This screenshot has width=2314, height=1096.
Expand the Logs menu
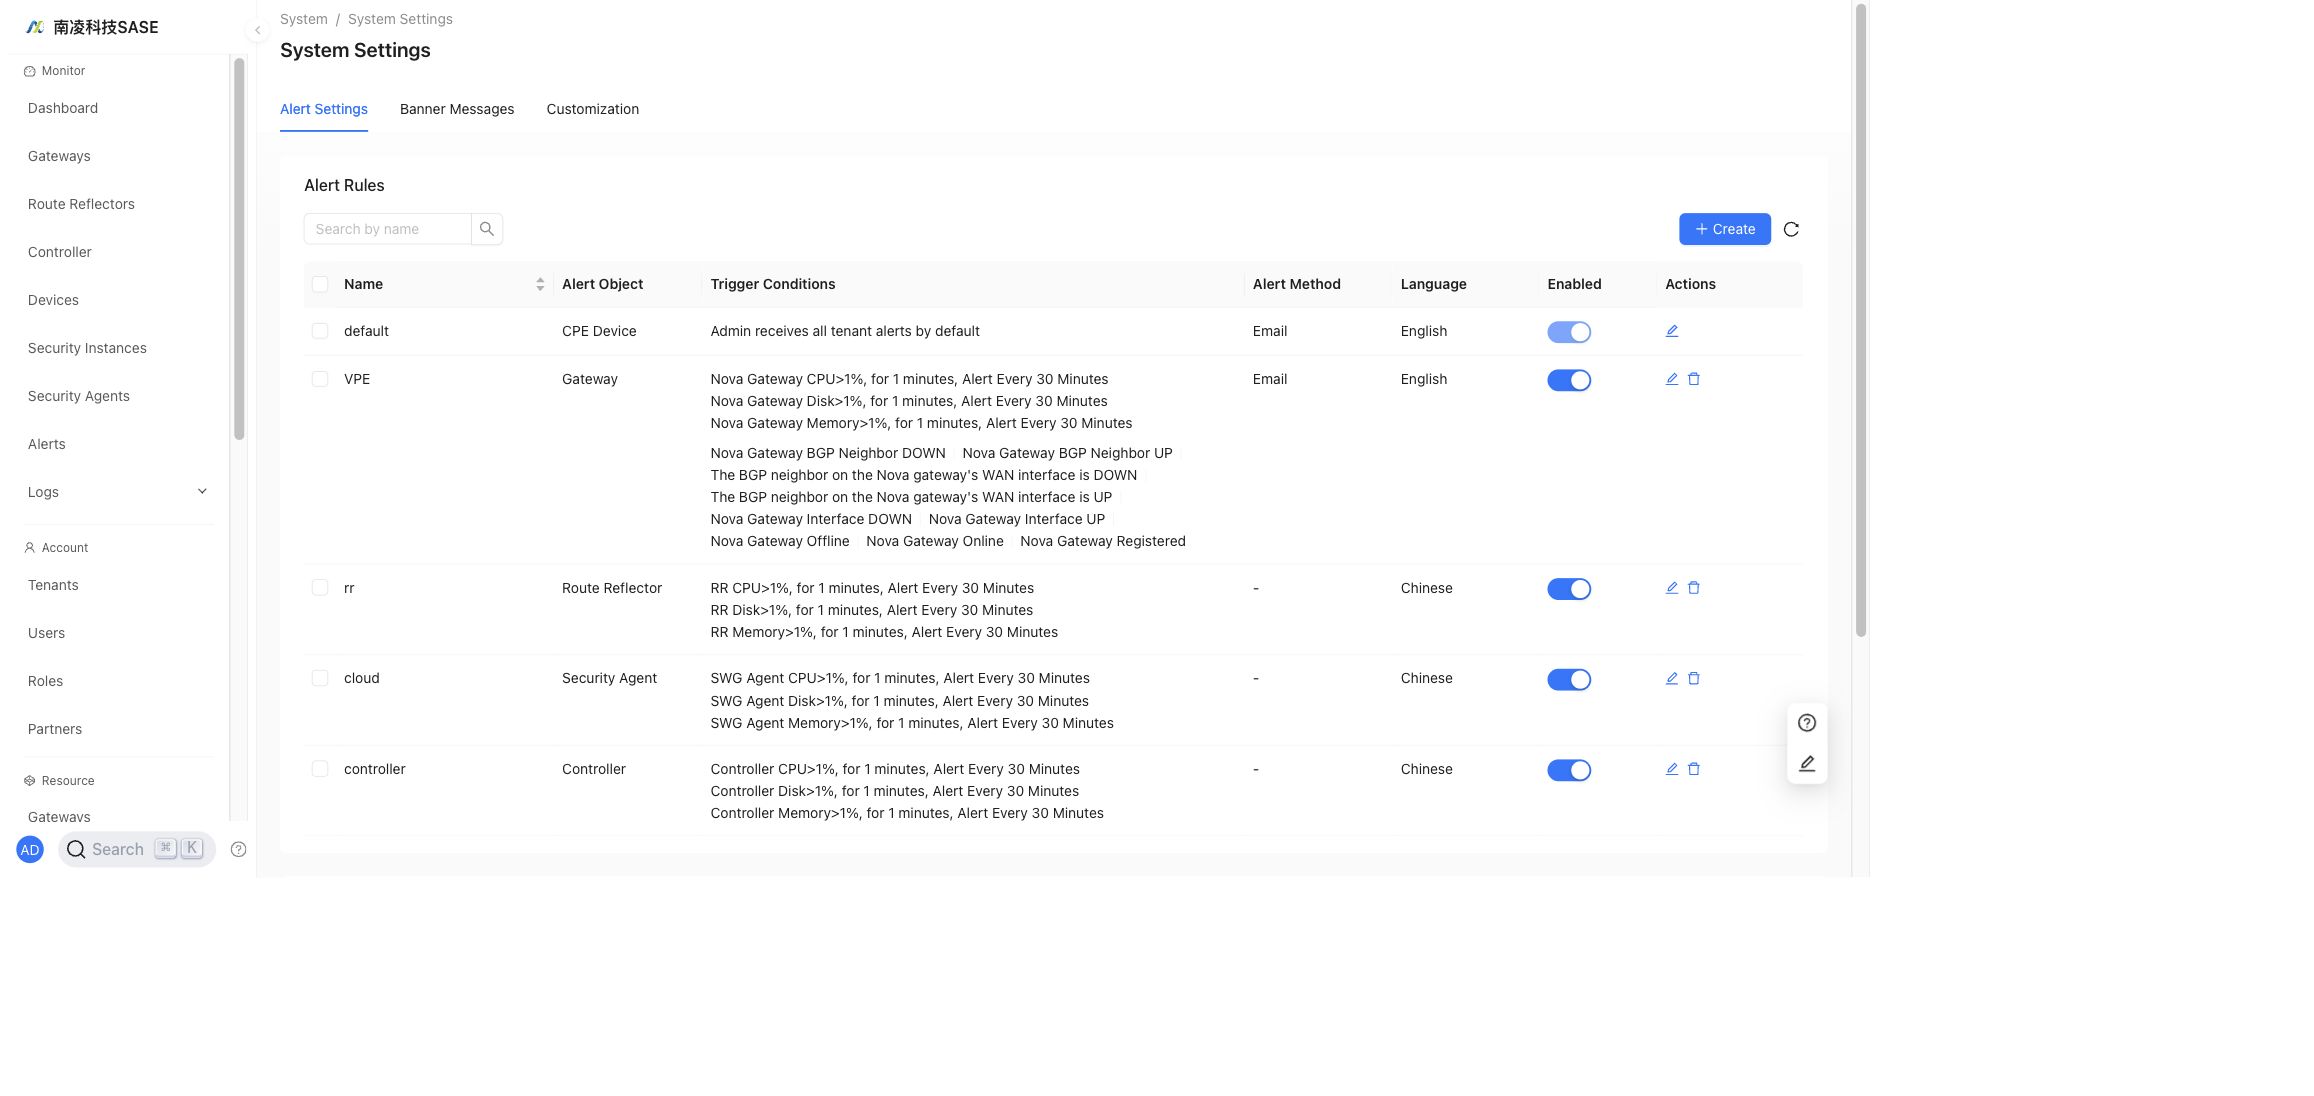[118, 492]
